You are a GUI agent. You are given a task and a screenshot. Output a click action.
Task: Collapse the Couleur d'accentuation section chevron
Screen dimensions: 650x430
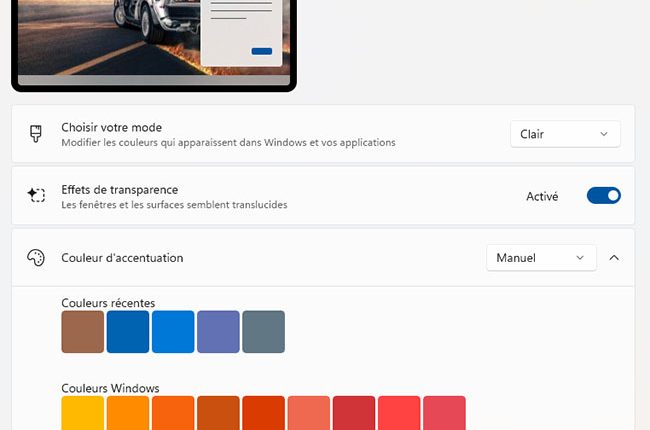coord(614,258)
